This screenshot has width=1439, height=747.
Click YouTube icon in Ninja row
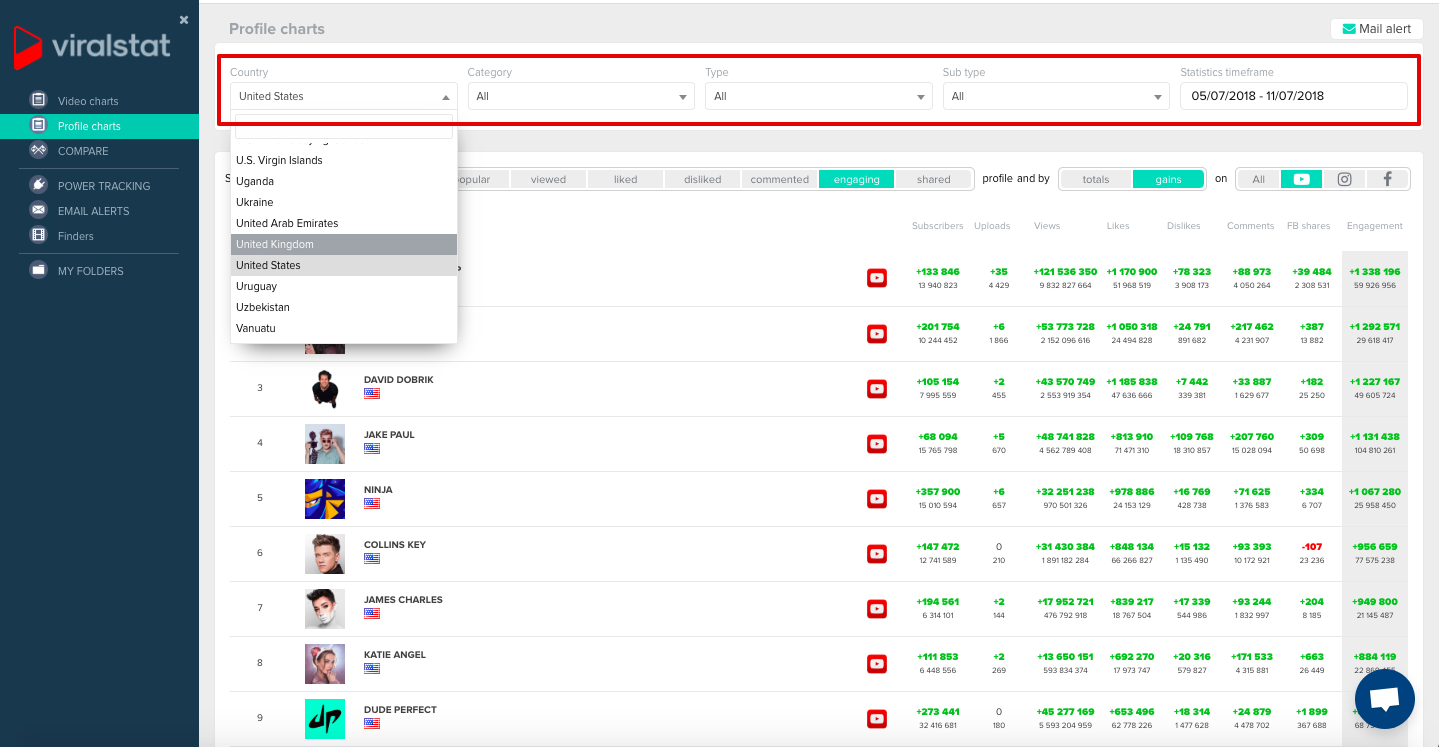click(x=876, y=498)
